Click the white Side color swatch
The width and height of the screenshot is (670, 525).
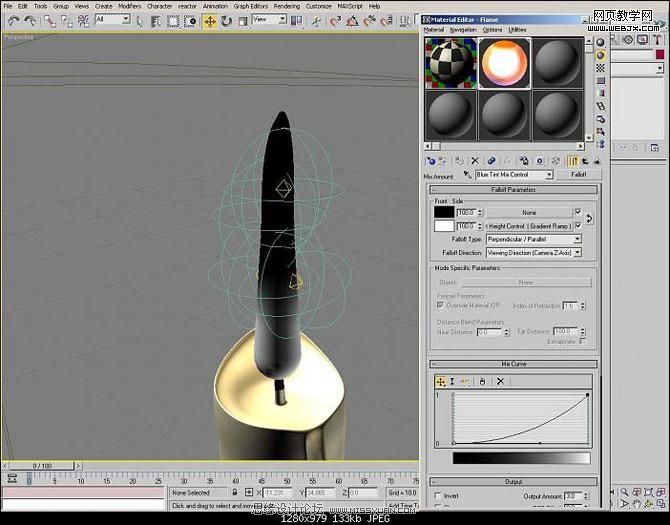pos(444,226)
